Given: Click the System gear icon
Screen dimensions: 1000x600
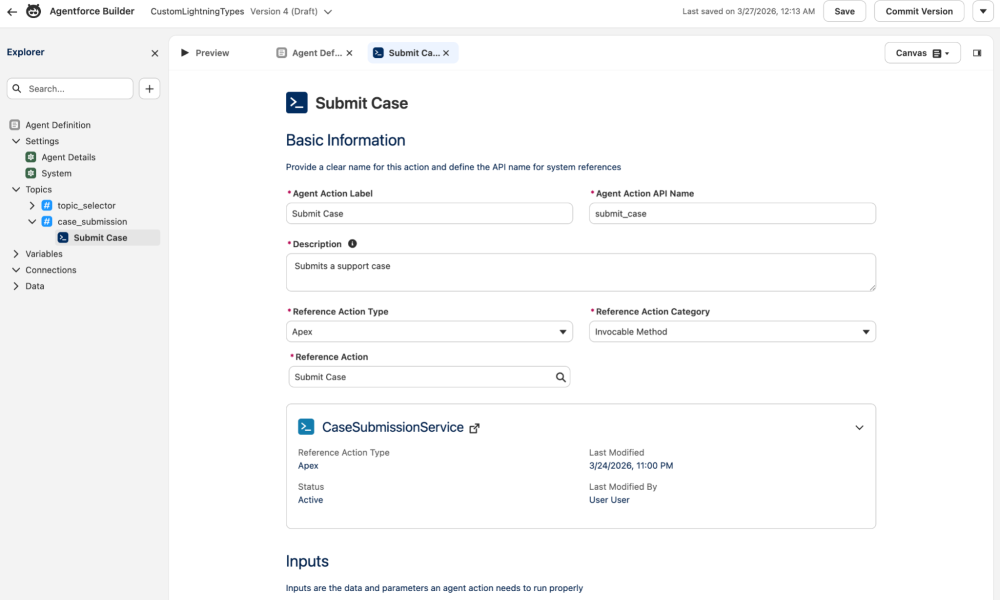Looking at the screenshot, I should [31, 173].
